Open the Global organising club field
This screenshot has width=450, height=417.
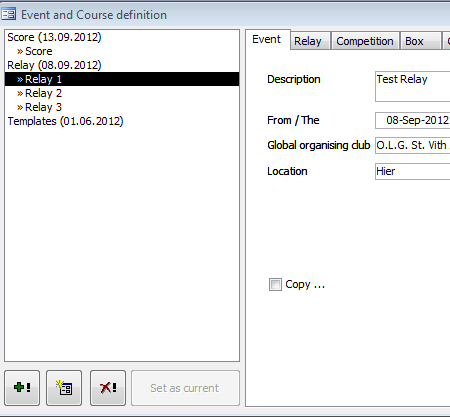pos(413,145)
